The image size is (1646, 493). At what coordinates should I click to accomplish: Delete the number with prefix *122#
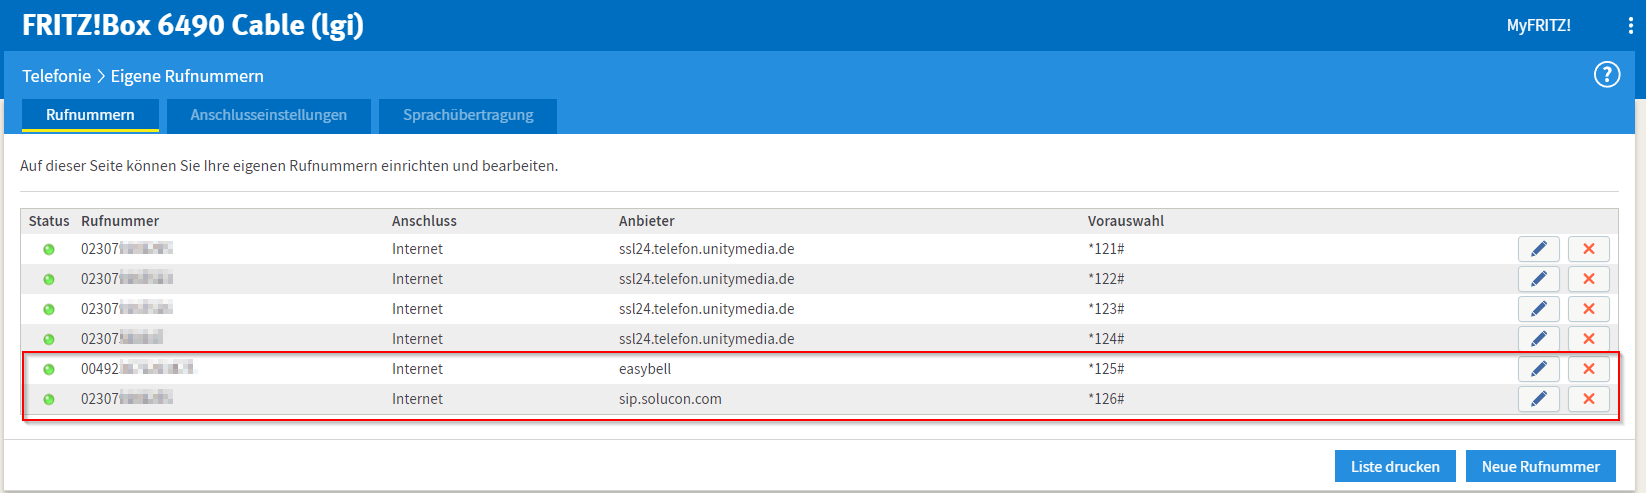1588,279
